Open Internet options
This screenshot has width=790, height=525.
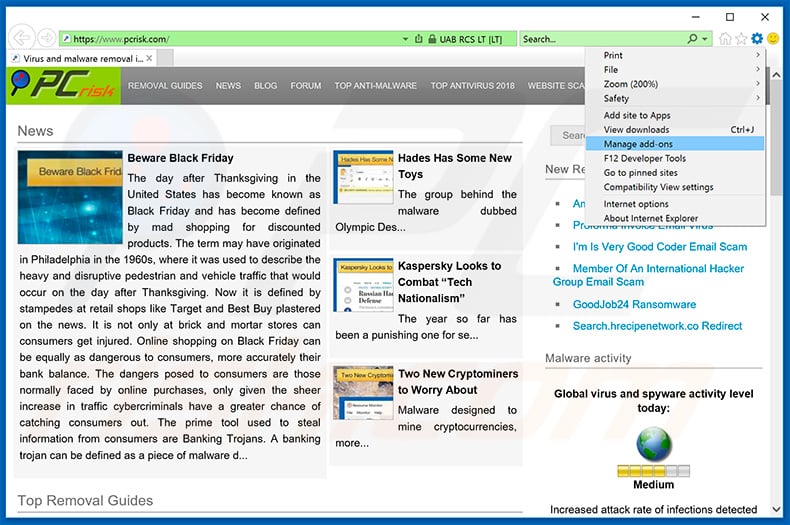click(675, 204)
